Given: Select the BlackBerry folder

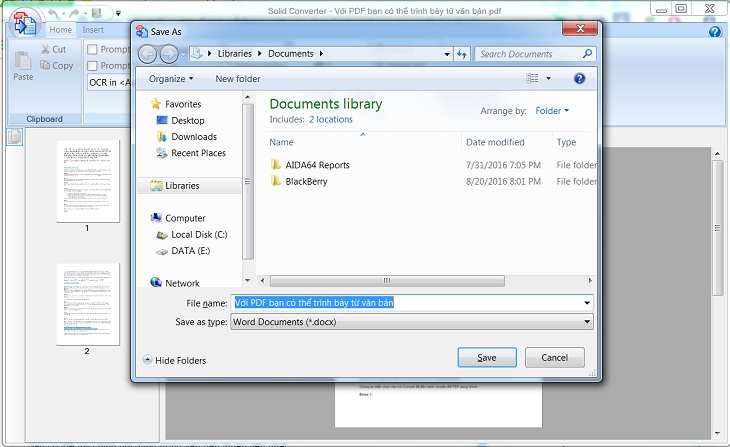Looking at the screenshot, I should 299,181.
